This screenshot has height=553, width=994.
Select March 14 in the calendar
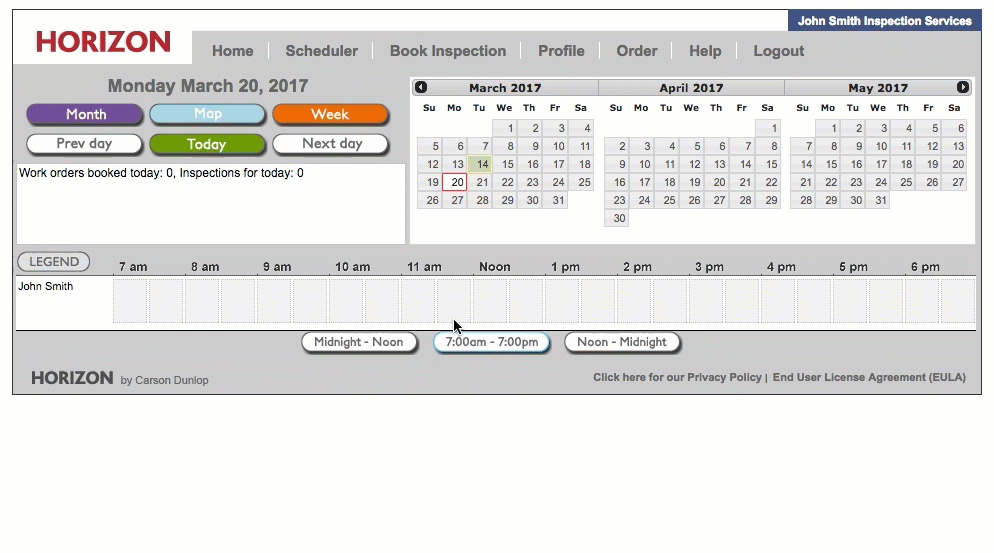[x=482, y=164]
